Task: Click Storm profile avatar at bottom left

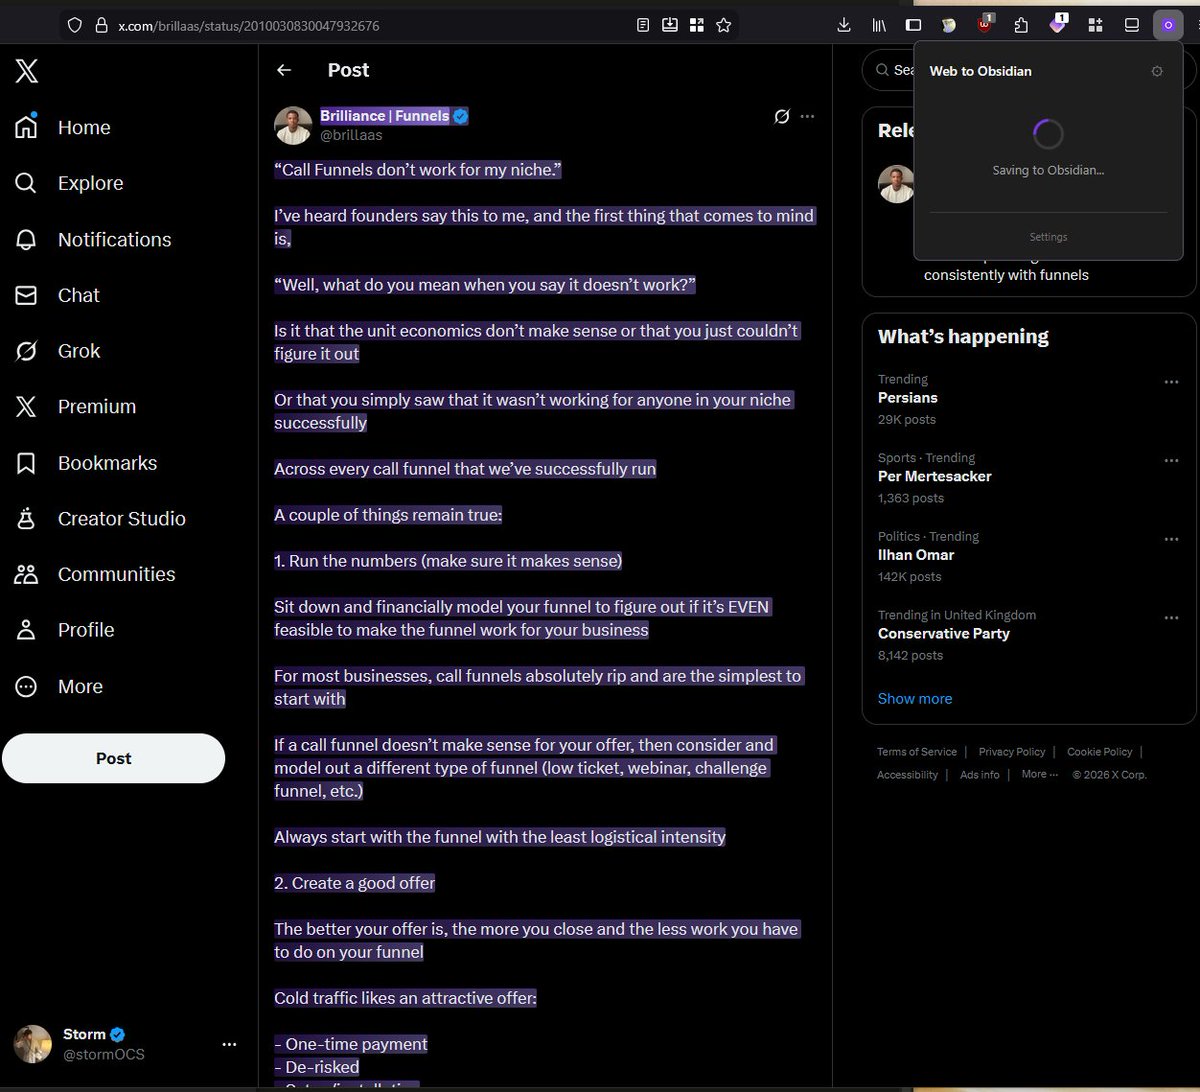Action: [x=32, y=1044]
